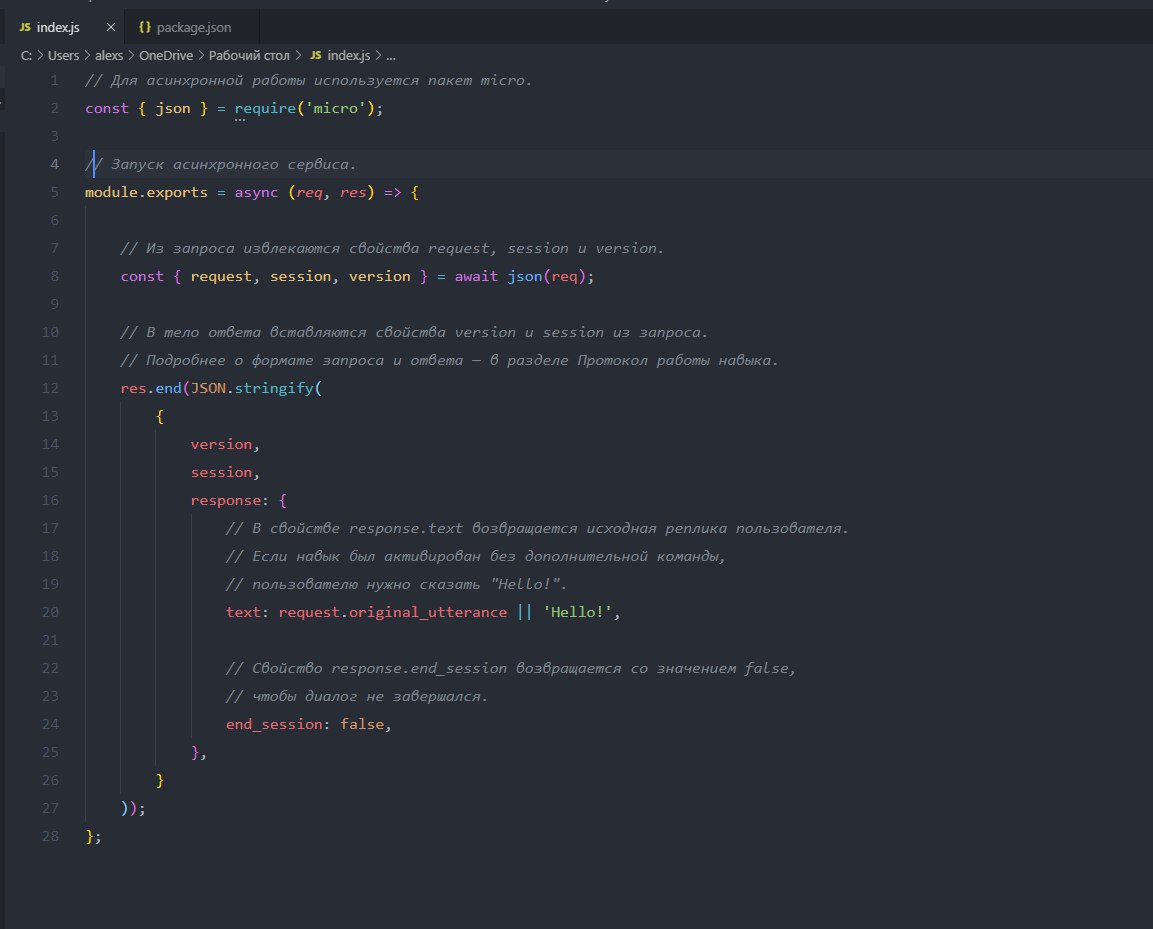Click the response key on line 16

(x=226, y=500)
